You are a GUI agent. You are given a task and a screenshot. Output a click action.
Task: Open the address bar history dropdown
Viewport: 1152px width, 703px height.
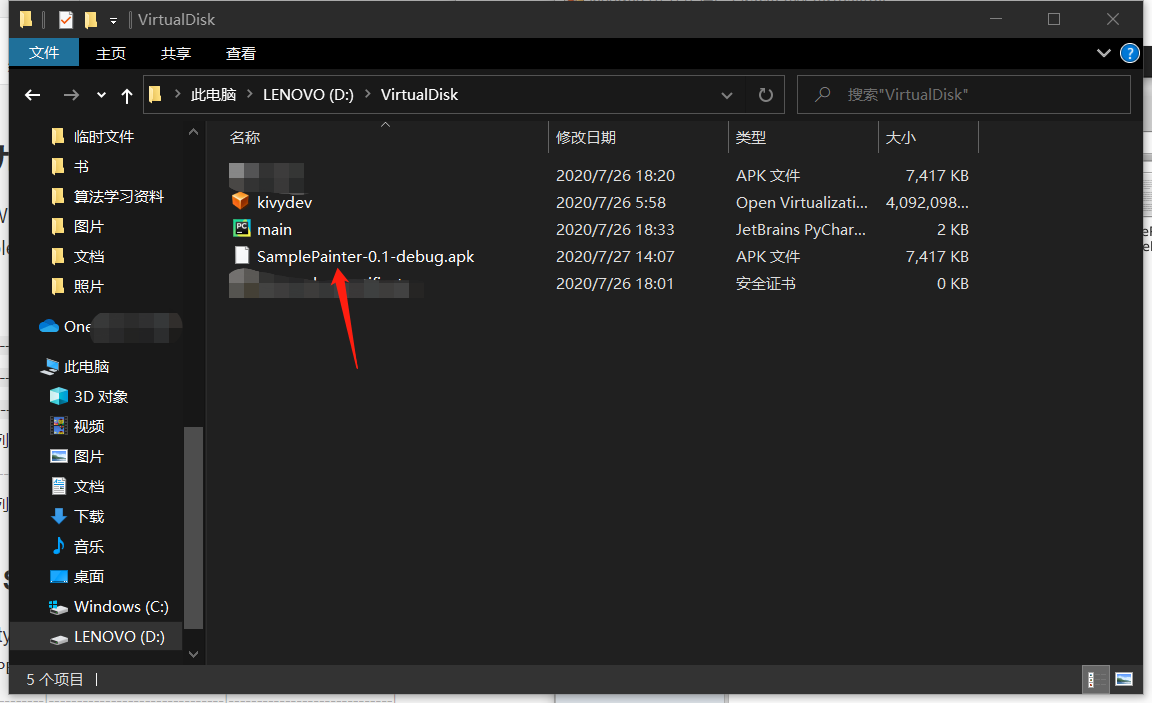(x=727, y=95)
